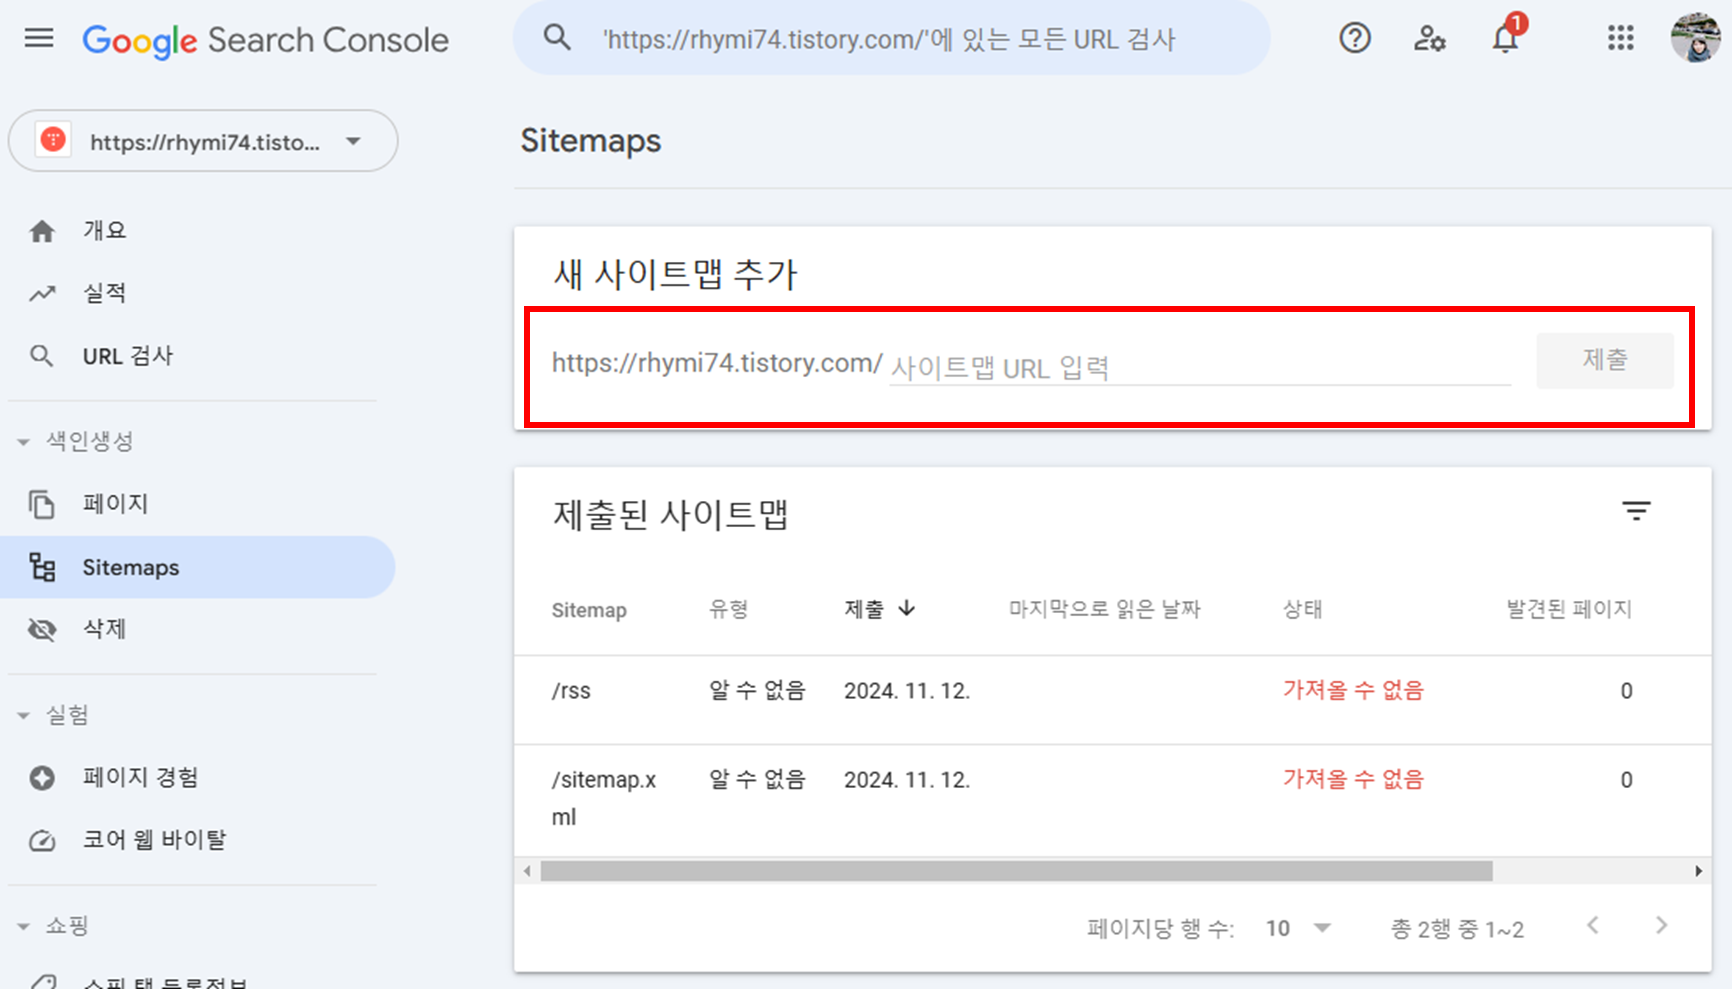Open the Google apps grid

1620,39
